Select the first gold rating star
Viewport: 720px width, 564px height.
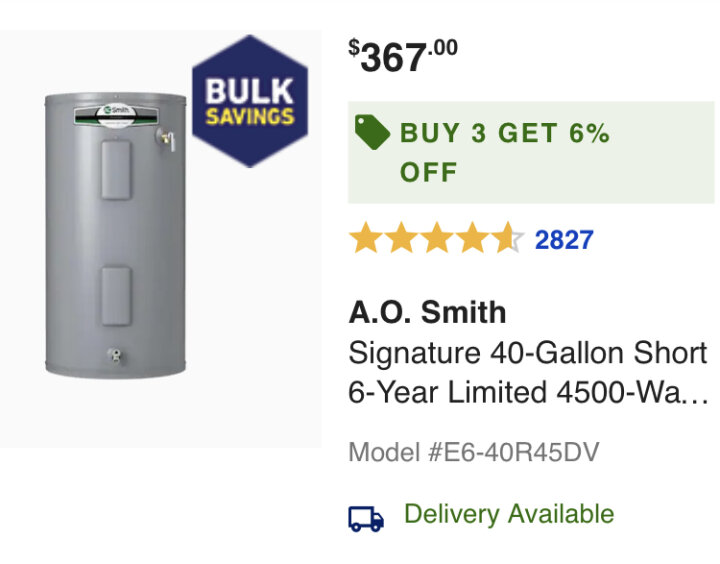(366, 238)
